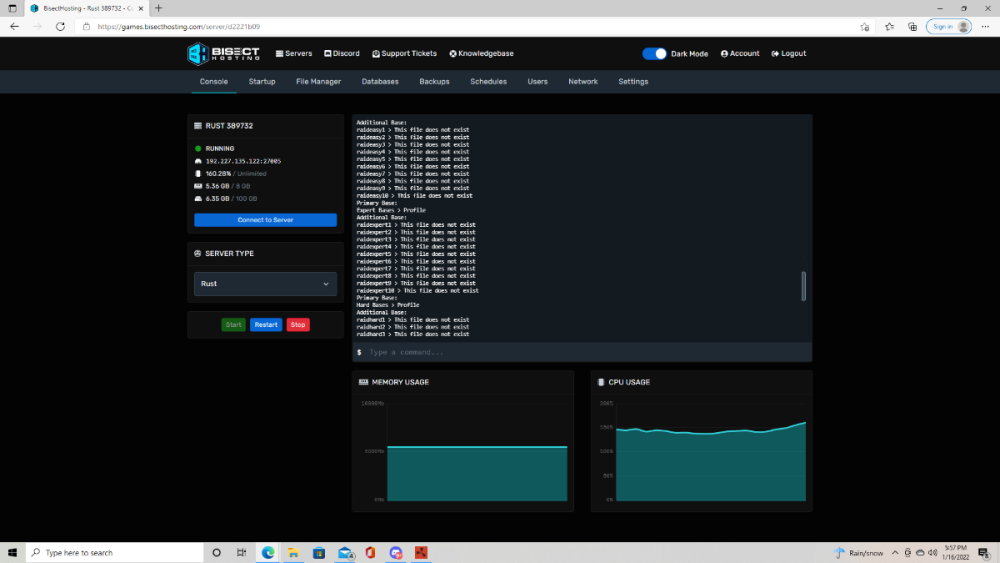Open the Knowledgebase link
Image resolution: width=1000 pixels, height=563 pixels.
pos(482,54)
